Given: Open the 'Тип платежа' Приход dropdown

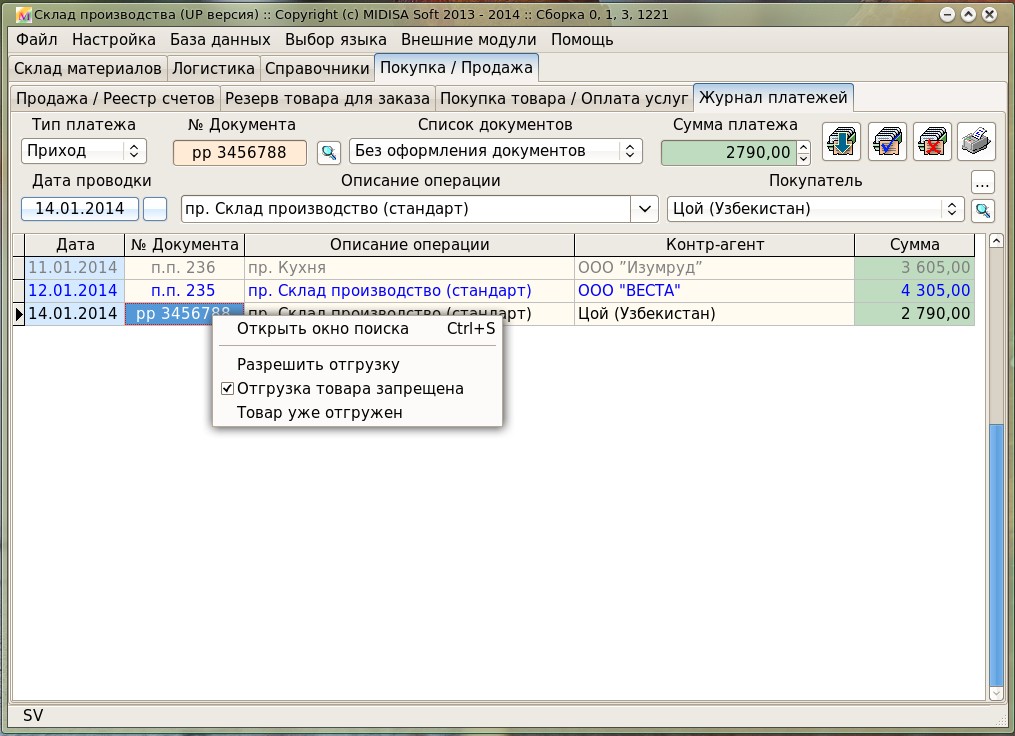Looking at the screenshot, I should 84,151.
